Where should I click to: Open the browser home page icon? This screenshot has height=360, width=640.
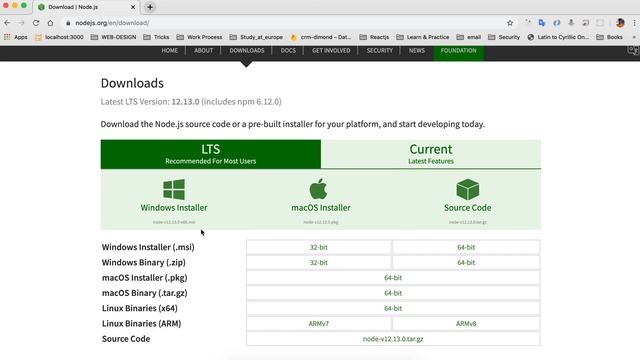click(50, 23)
